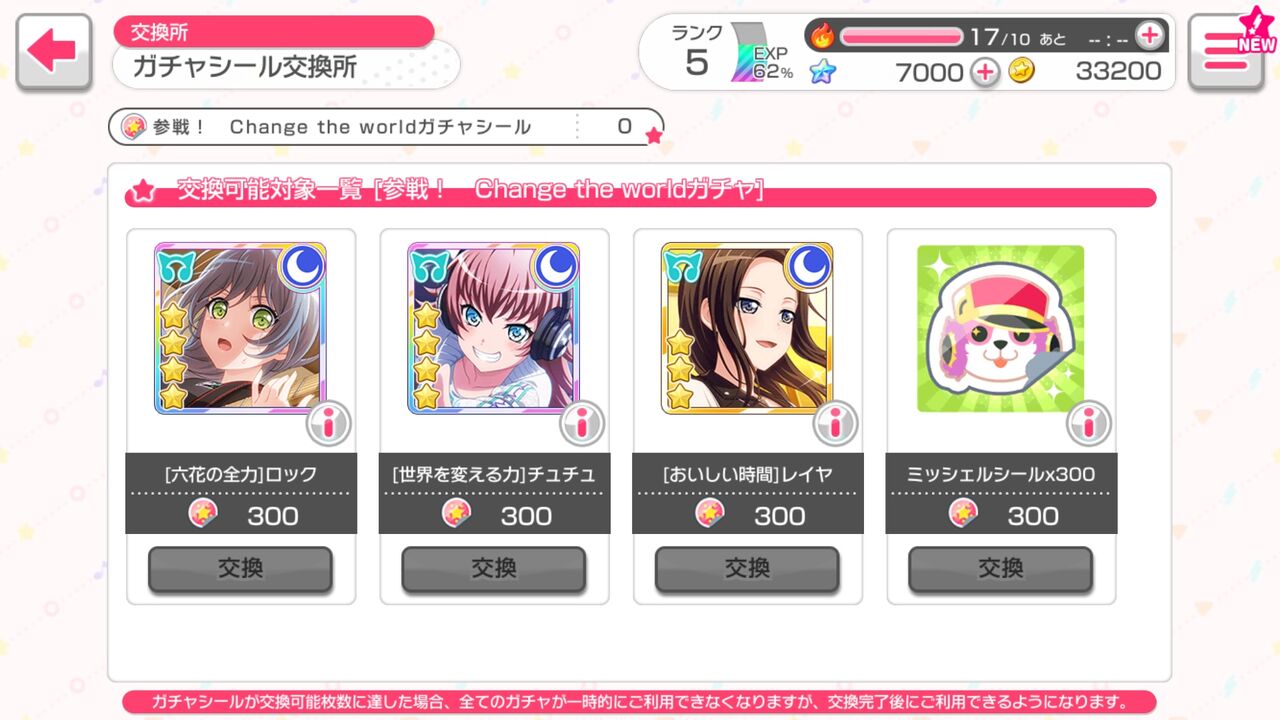Image resolution: width=1280 pixels, height=720 pixels.
Task: Select the レイヤ three-star card thumbnail
Action: (747, 328)
